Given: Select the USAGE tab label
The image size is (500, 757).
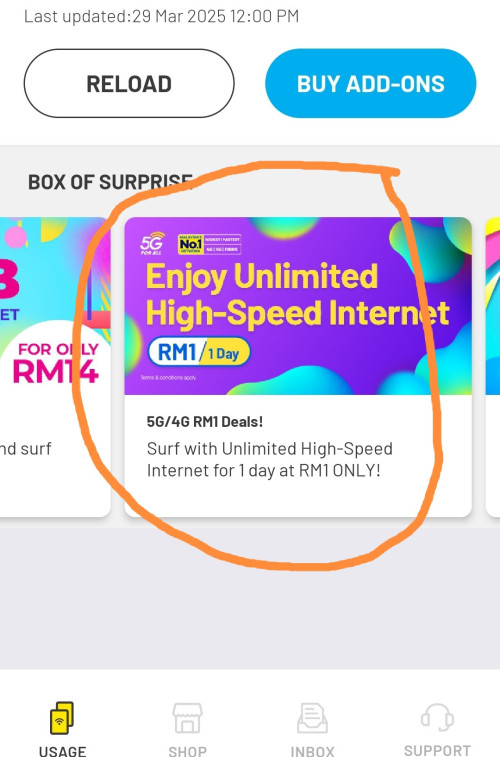Looking at the screenshot, I should pyautogui.click(x=62, y=751).
